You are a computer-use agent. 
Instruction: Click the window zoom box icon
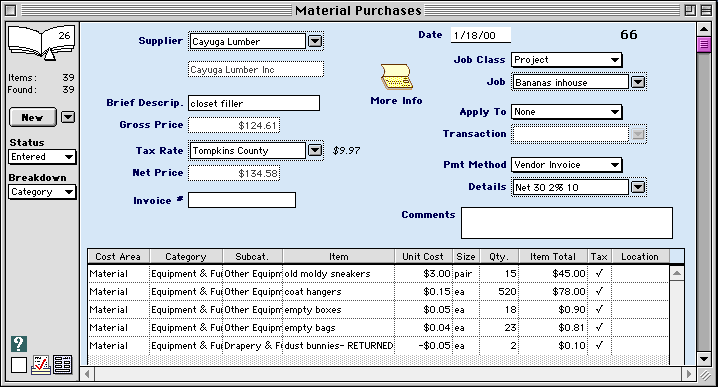(690, 10)
